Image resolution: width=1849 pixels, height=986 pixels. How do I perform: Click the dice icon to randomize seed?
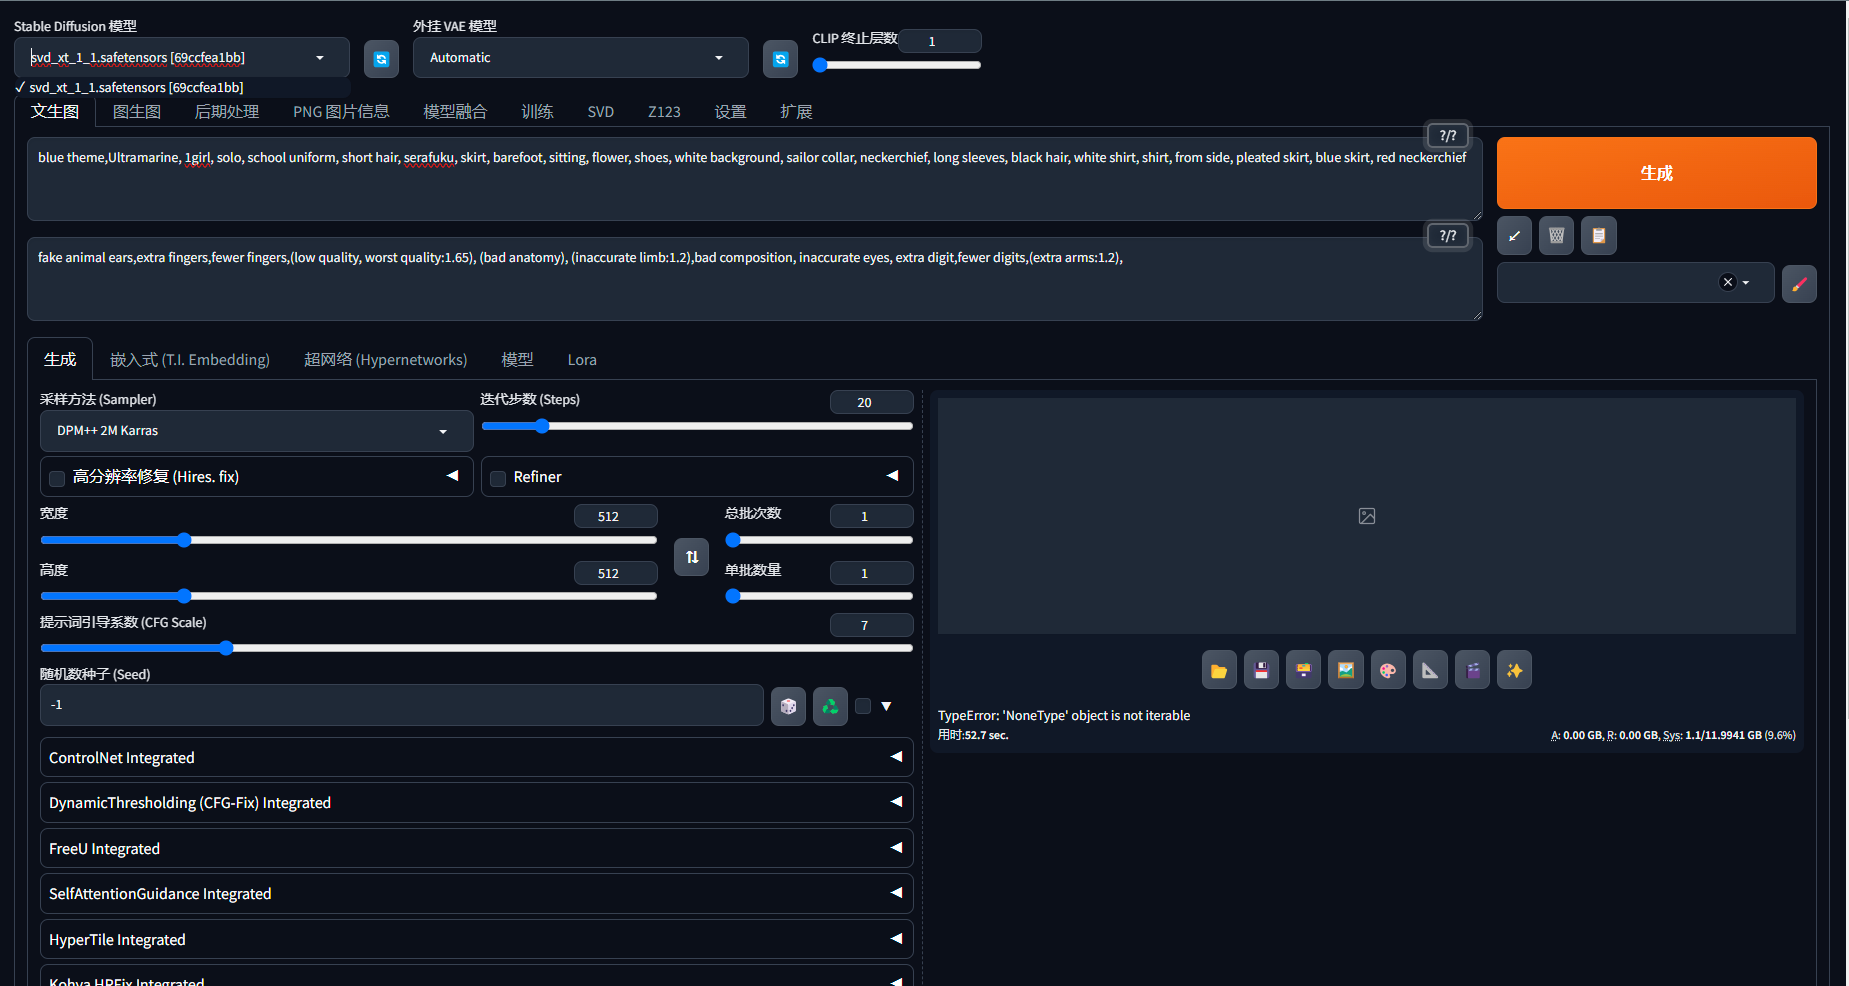coord(788,706)
